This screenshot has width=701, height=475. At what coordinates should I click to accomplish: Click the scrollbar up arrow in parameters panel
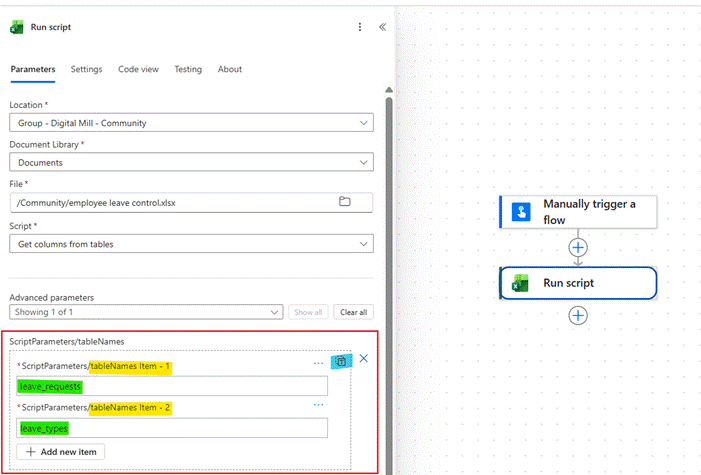point(389,90)
